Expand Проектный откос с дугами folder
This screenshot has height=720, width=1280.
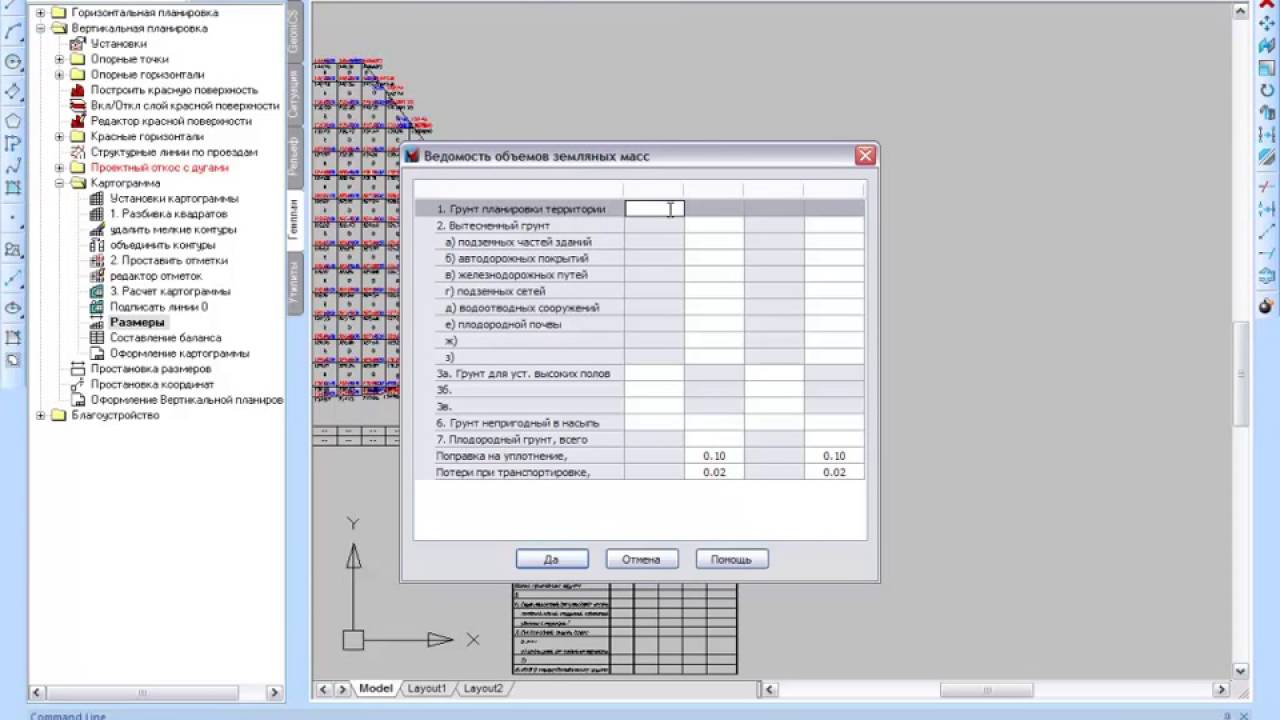59,168
